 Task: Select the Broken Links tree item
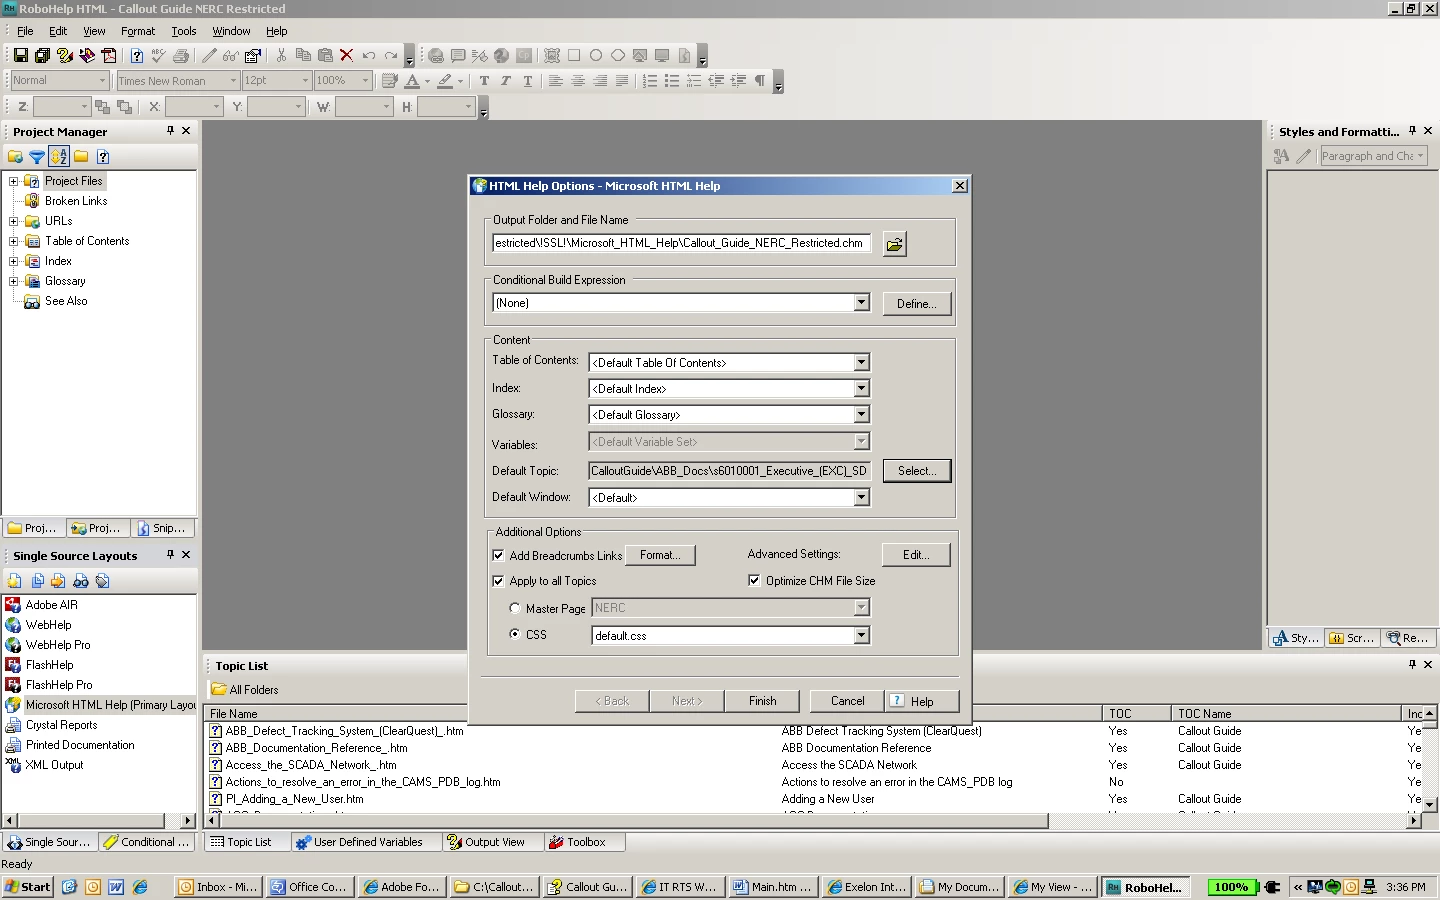point(67,201)
